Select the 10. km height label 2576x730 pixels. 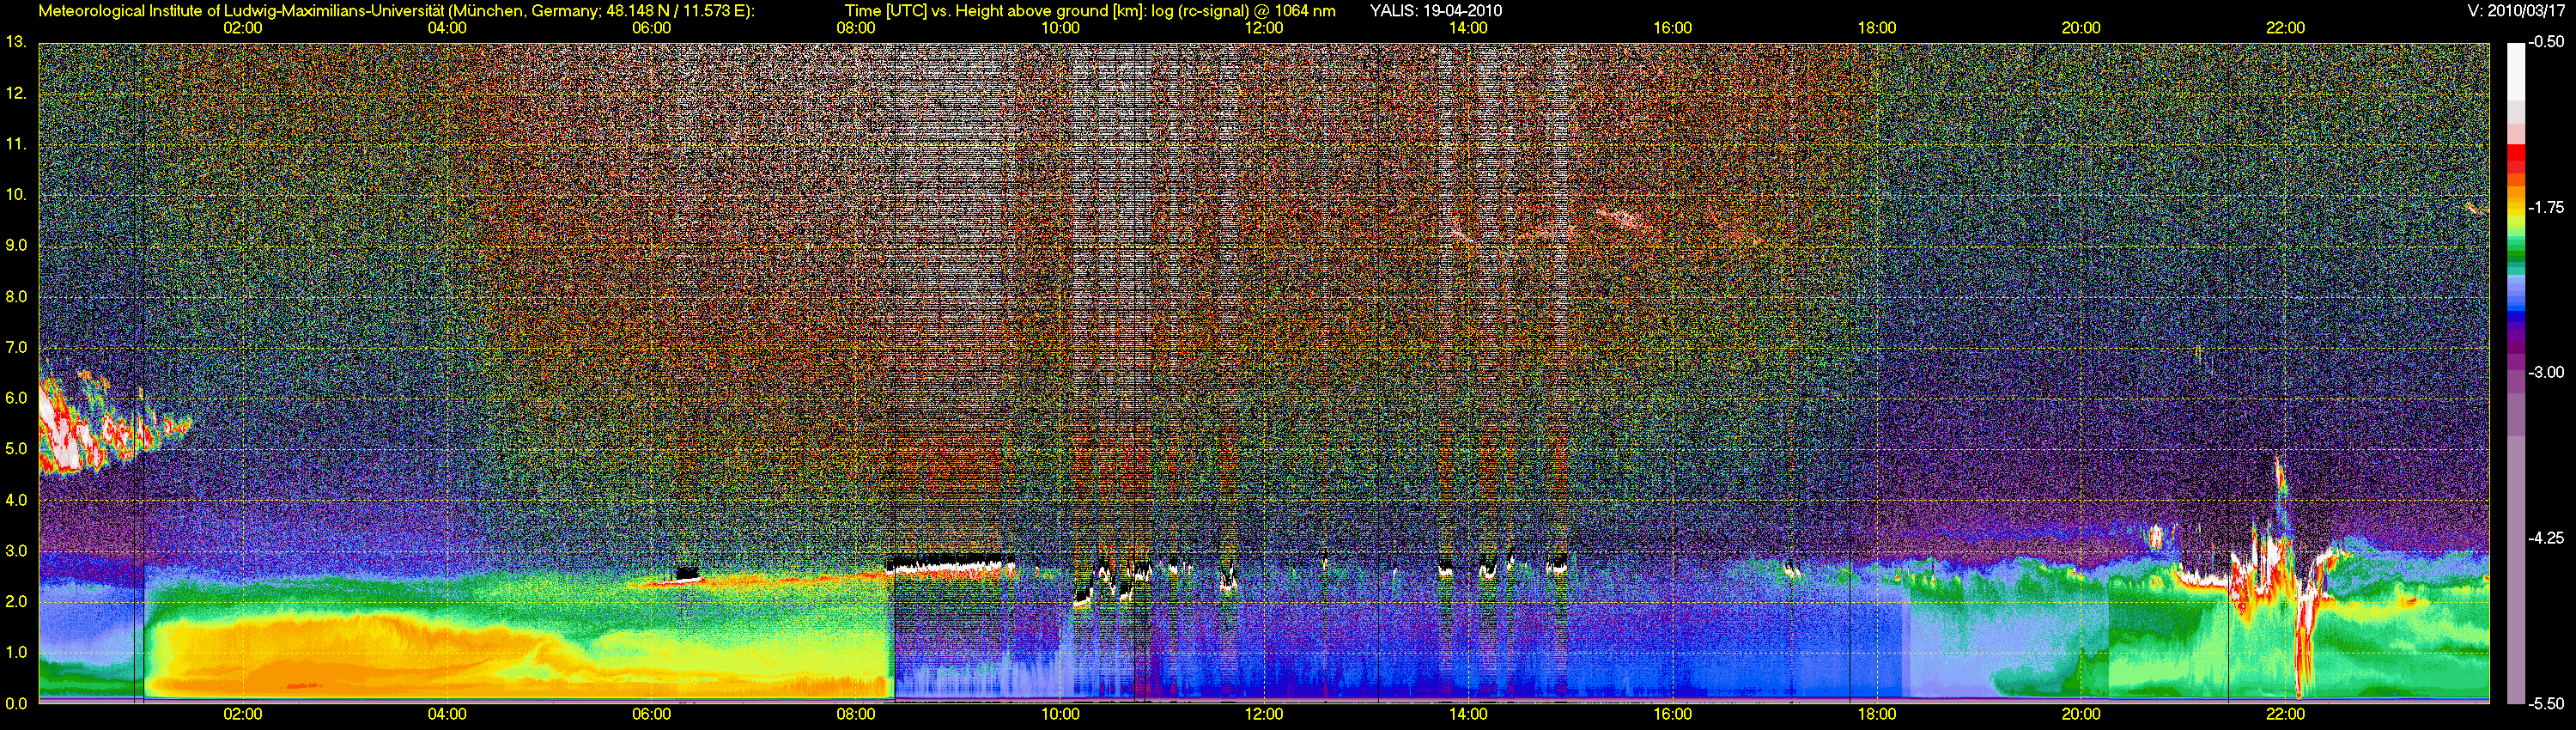click(x=15, y=194)
